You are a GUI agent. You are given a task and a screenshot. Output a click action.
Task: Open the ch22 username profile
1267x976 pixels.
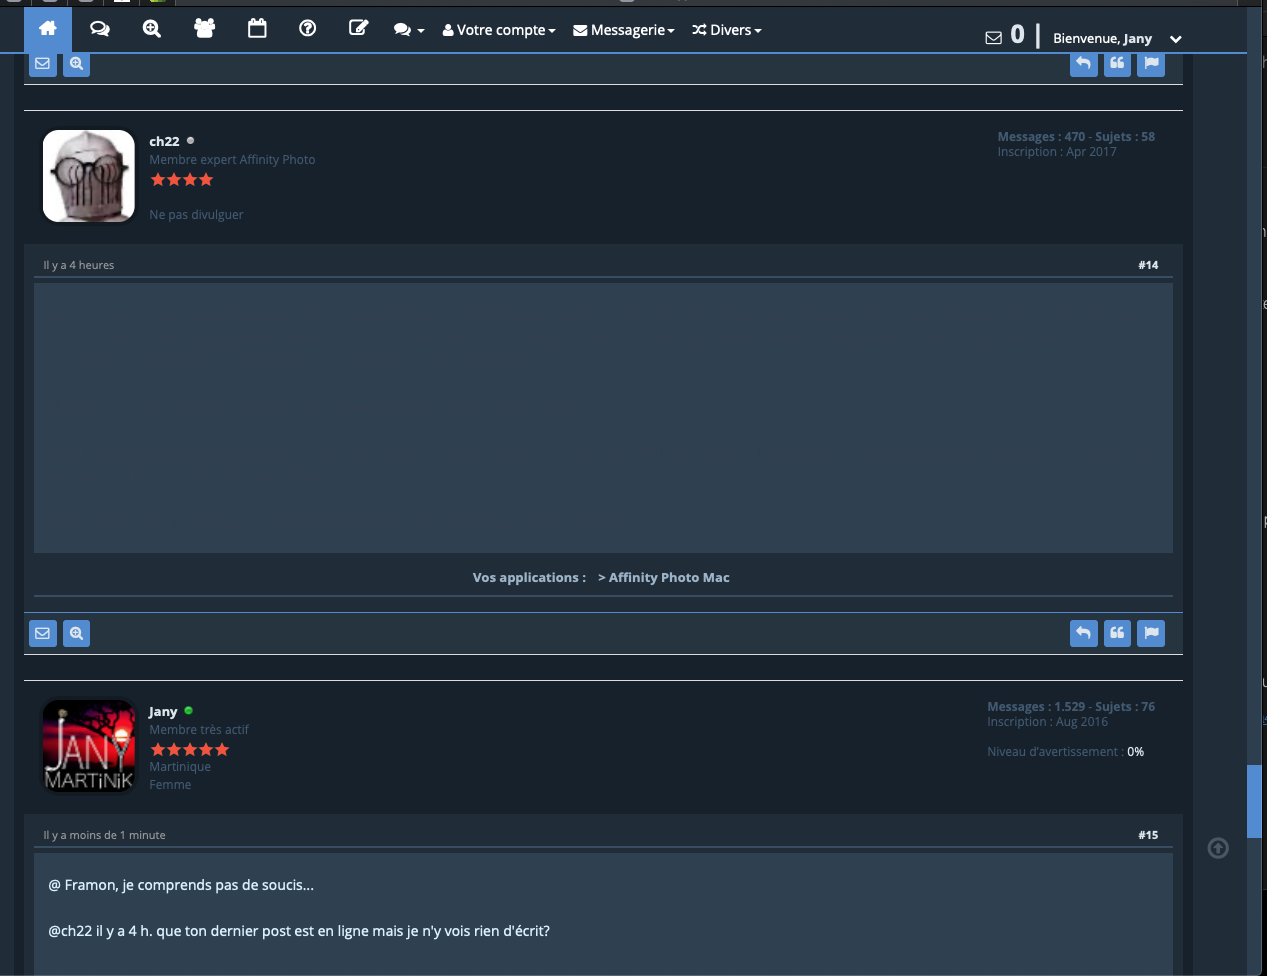(x=164, y=141)
